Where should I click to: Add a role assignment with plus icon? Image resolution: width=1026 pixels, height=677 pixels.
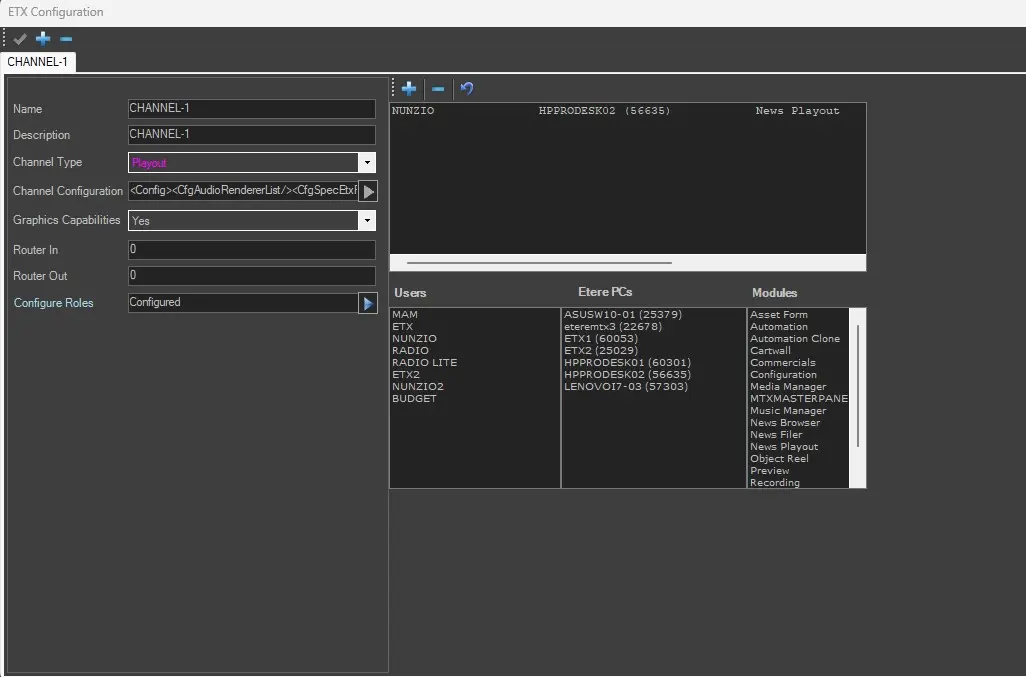409,89
